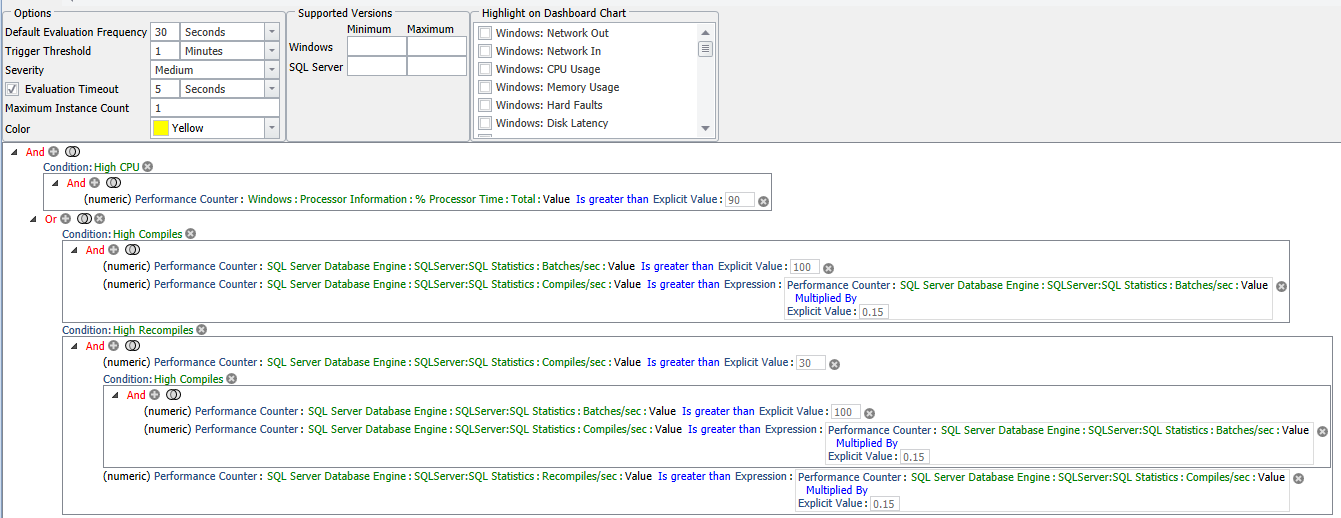Add item to And directly under High Recompiles
This screenshot has height=518, width=1341.
pyautogui.click(x=113, y=346)
